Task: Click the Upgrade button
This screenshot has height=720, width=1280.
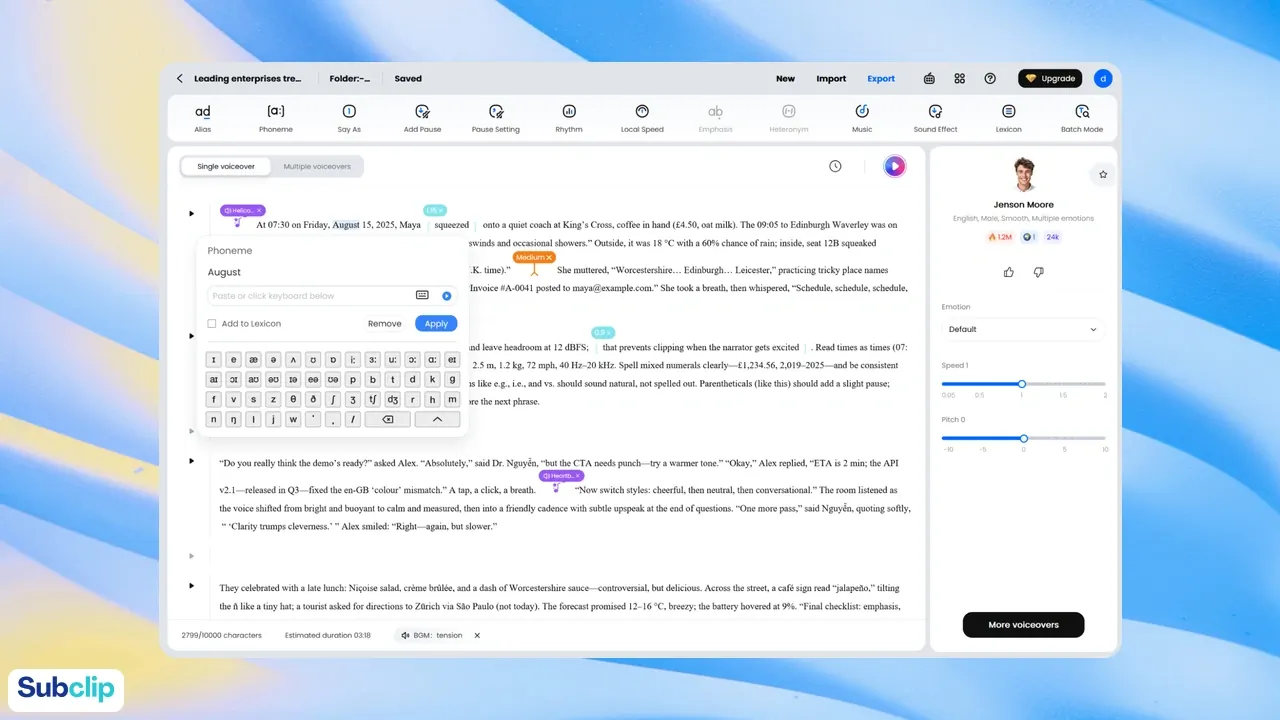Action: point(1050,78)
